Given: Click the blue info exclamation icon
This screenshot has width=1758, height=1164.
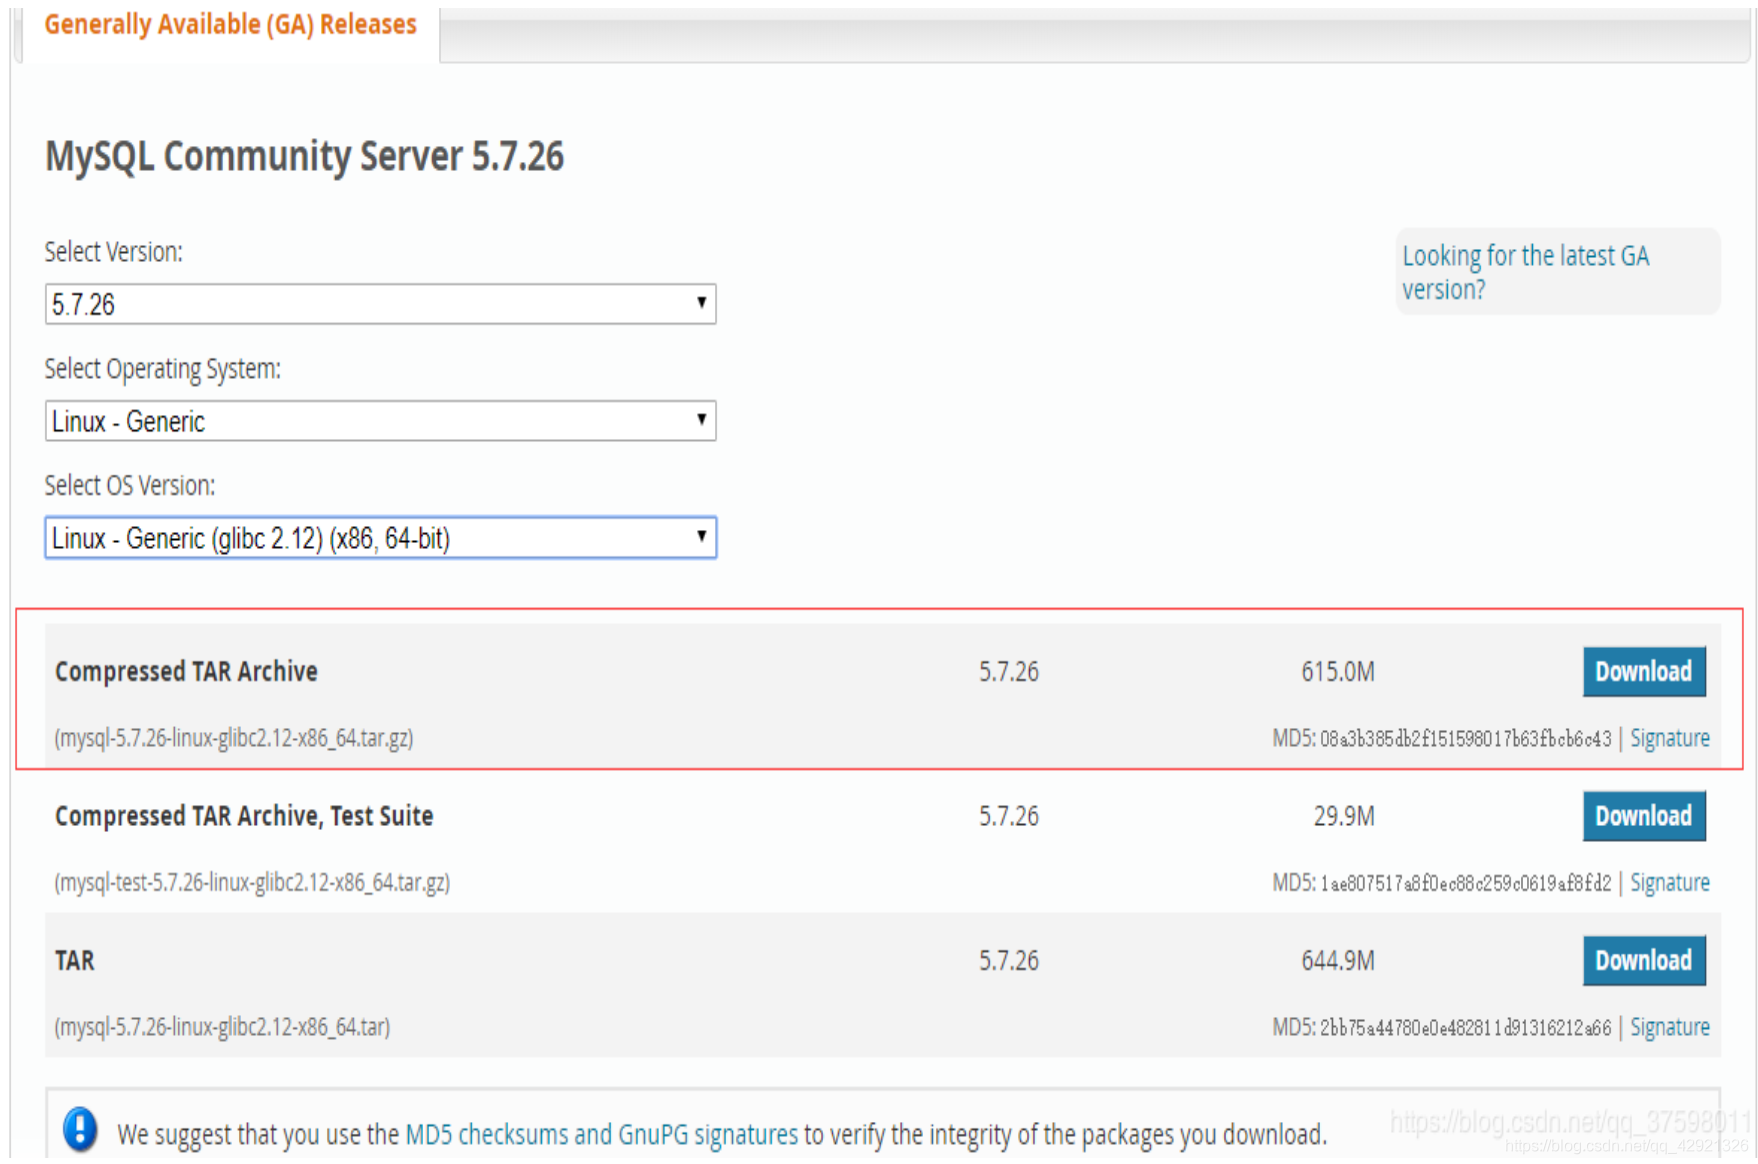Looking at the screenshot, I should (80, 1130).
